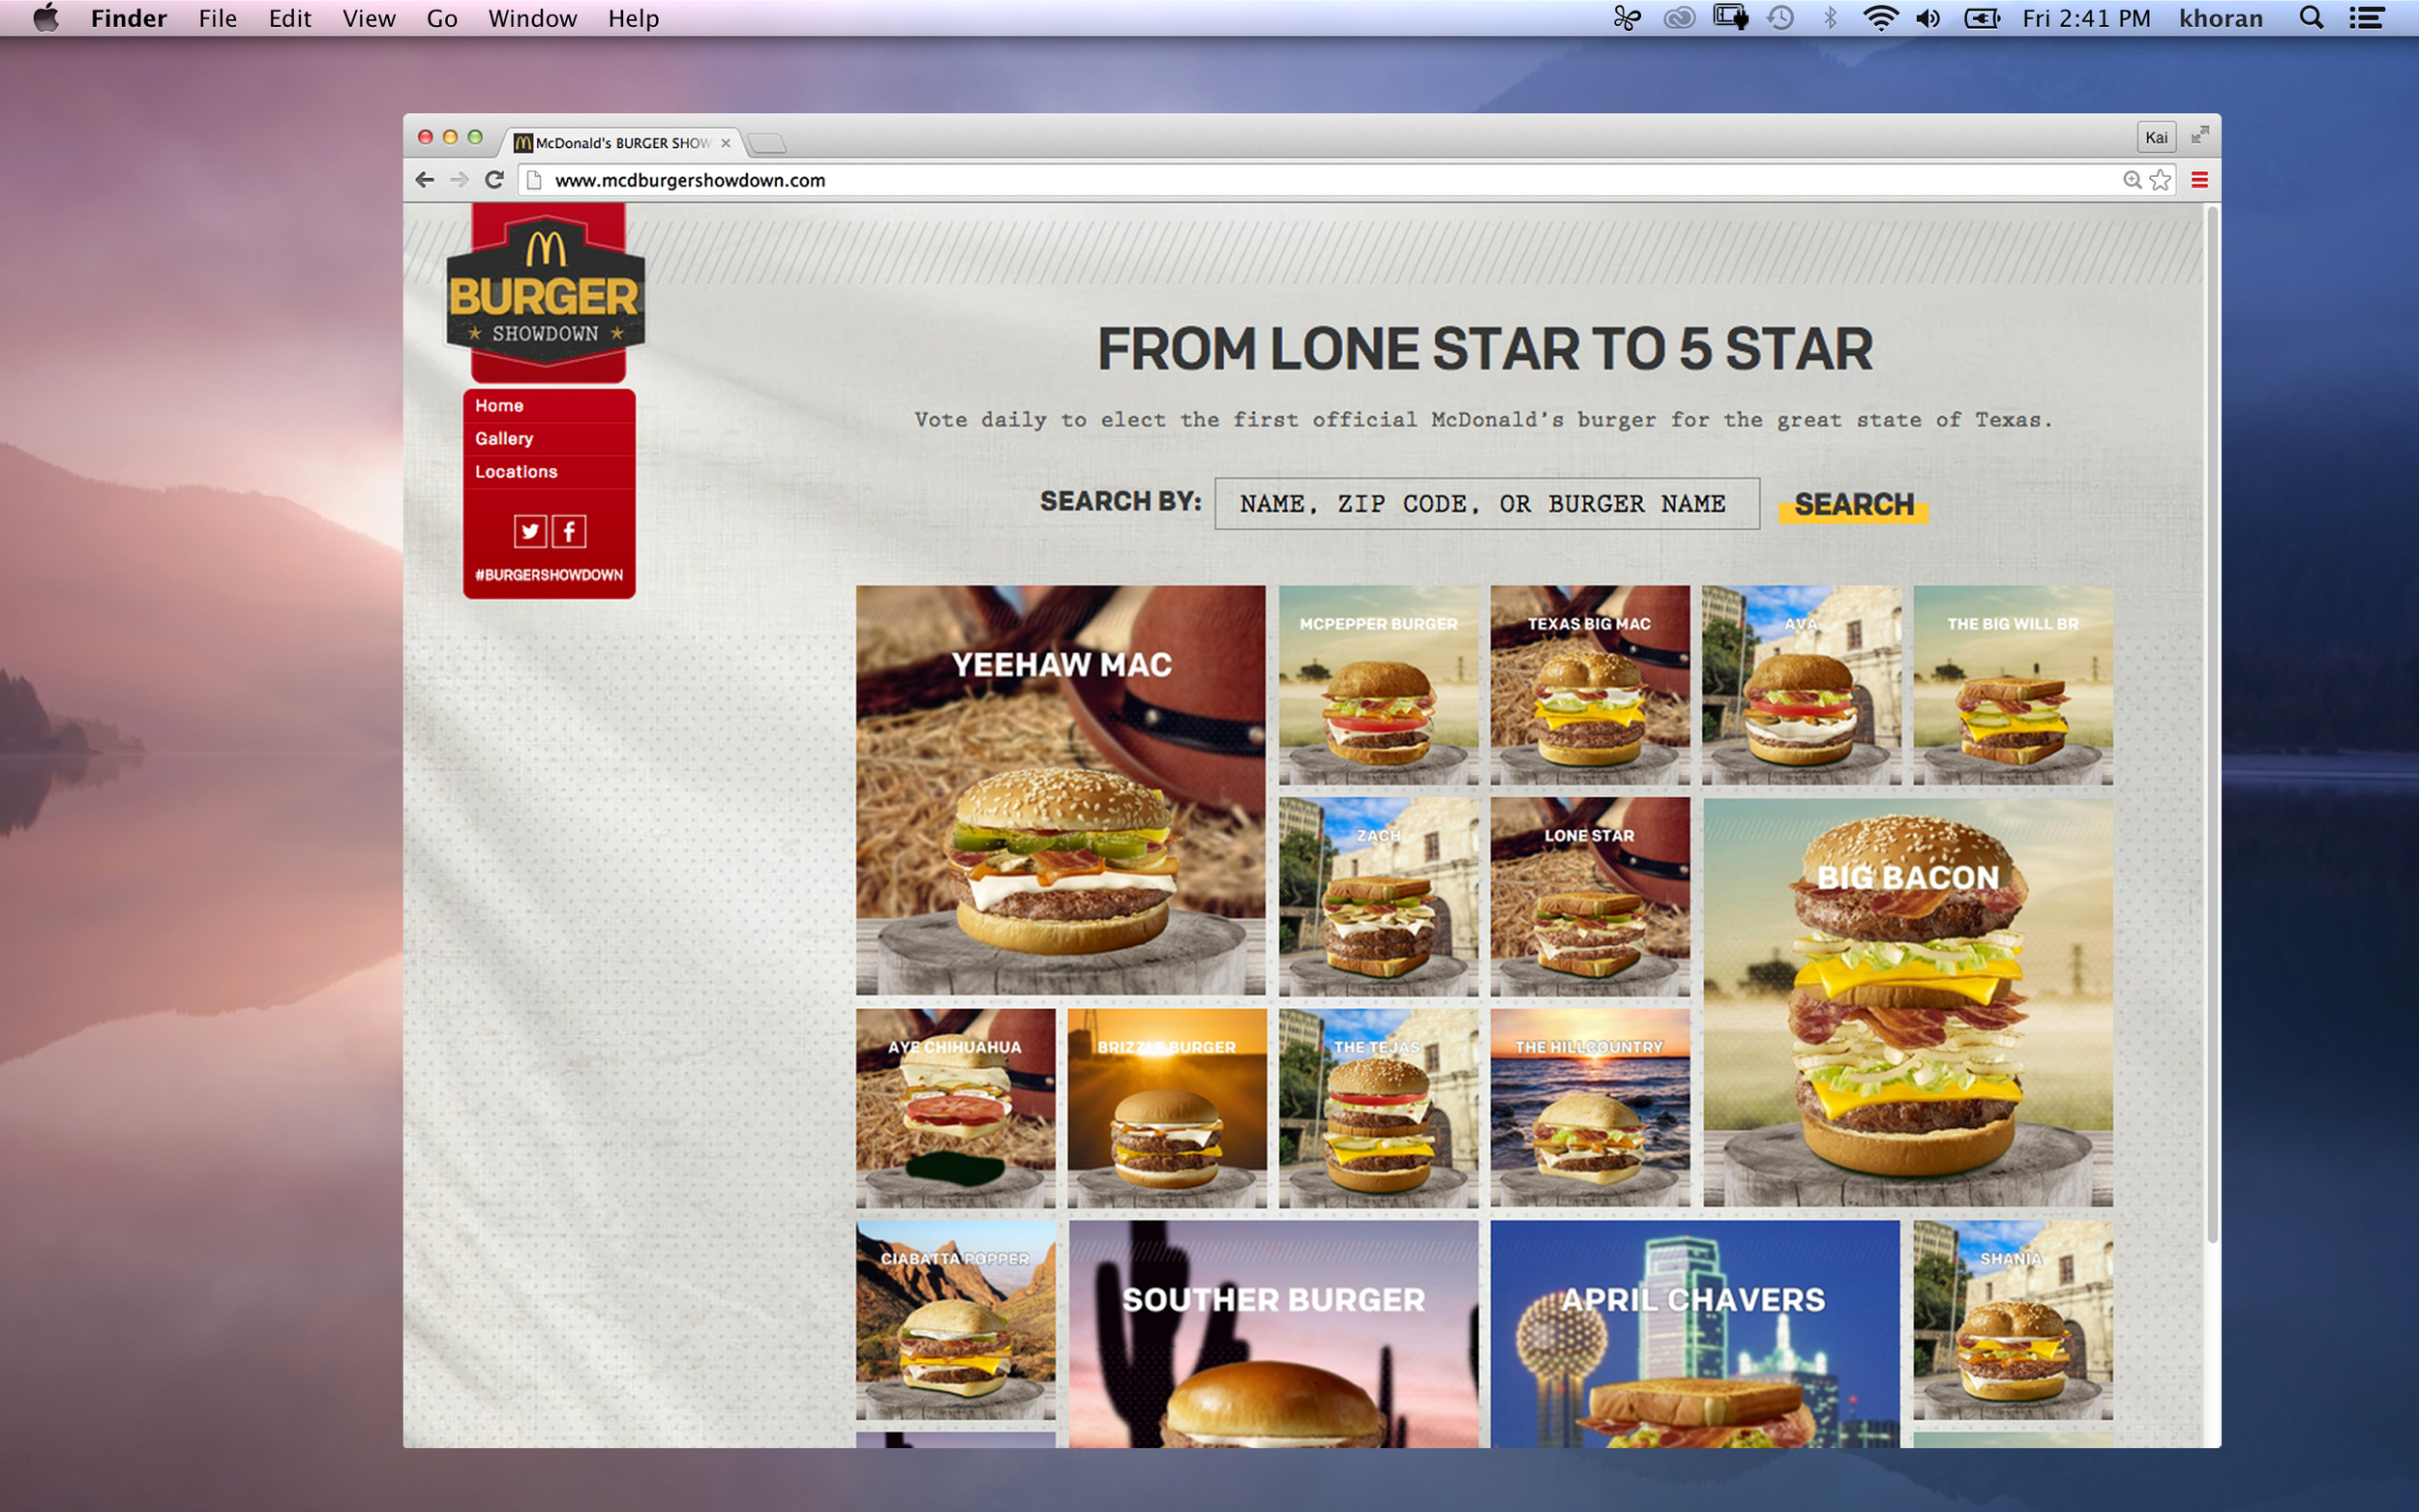Image resolution: width=2419 pixels, height=1512 pixels.
Task: Click the Kai profile button
Action: coord(2156,137)
